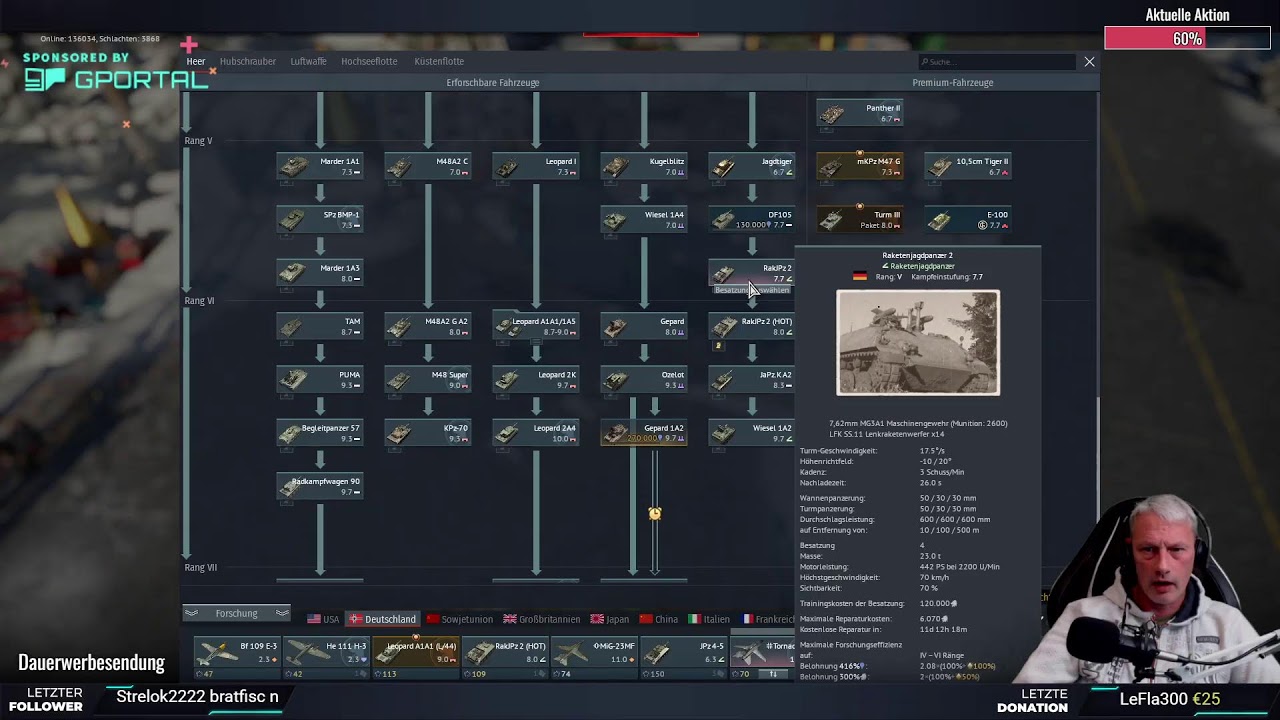Select the Ozelot vehicle card
The height and width of the screenshot is (720, 1280).
point(644,380)
